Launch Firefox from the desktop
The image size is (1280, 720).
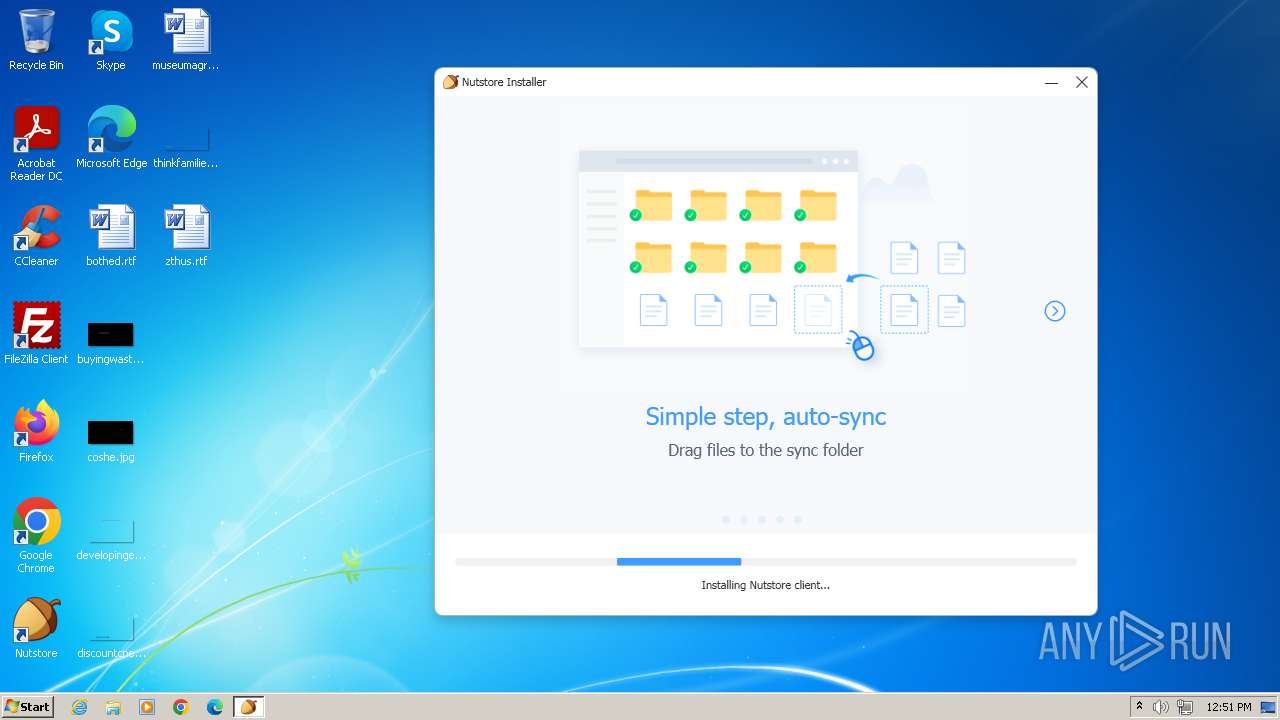(36, 432)
